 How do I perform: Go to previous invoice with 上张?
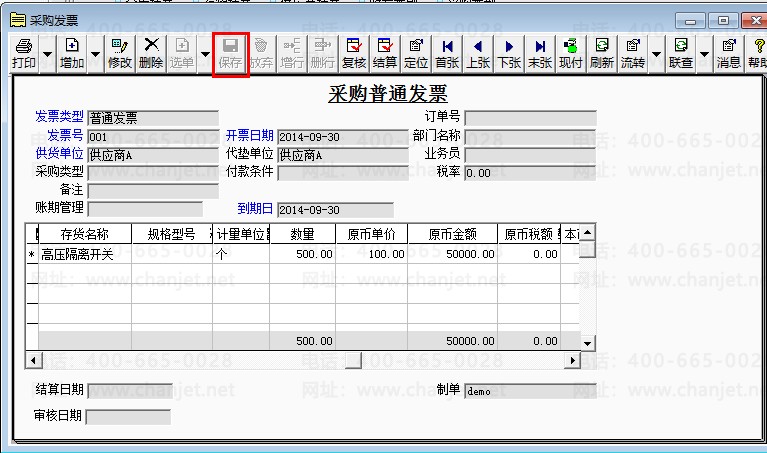click(478, 53)
